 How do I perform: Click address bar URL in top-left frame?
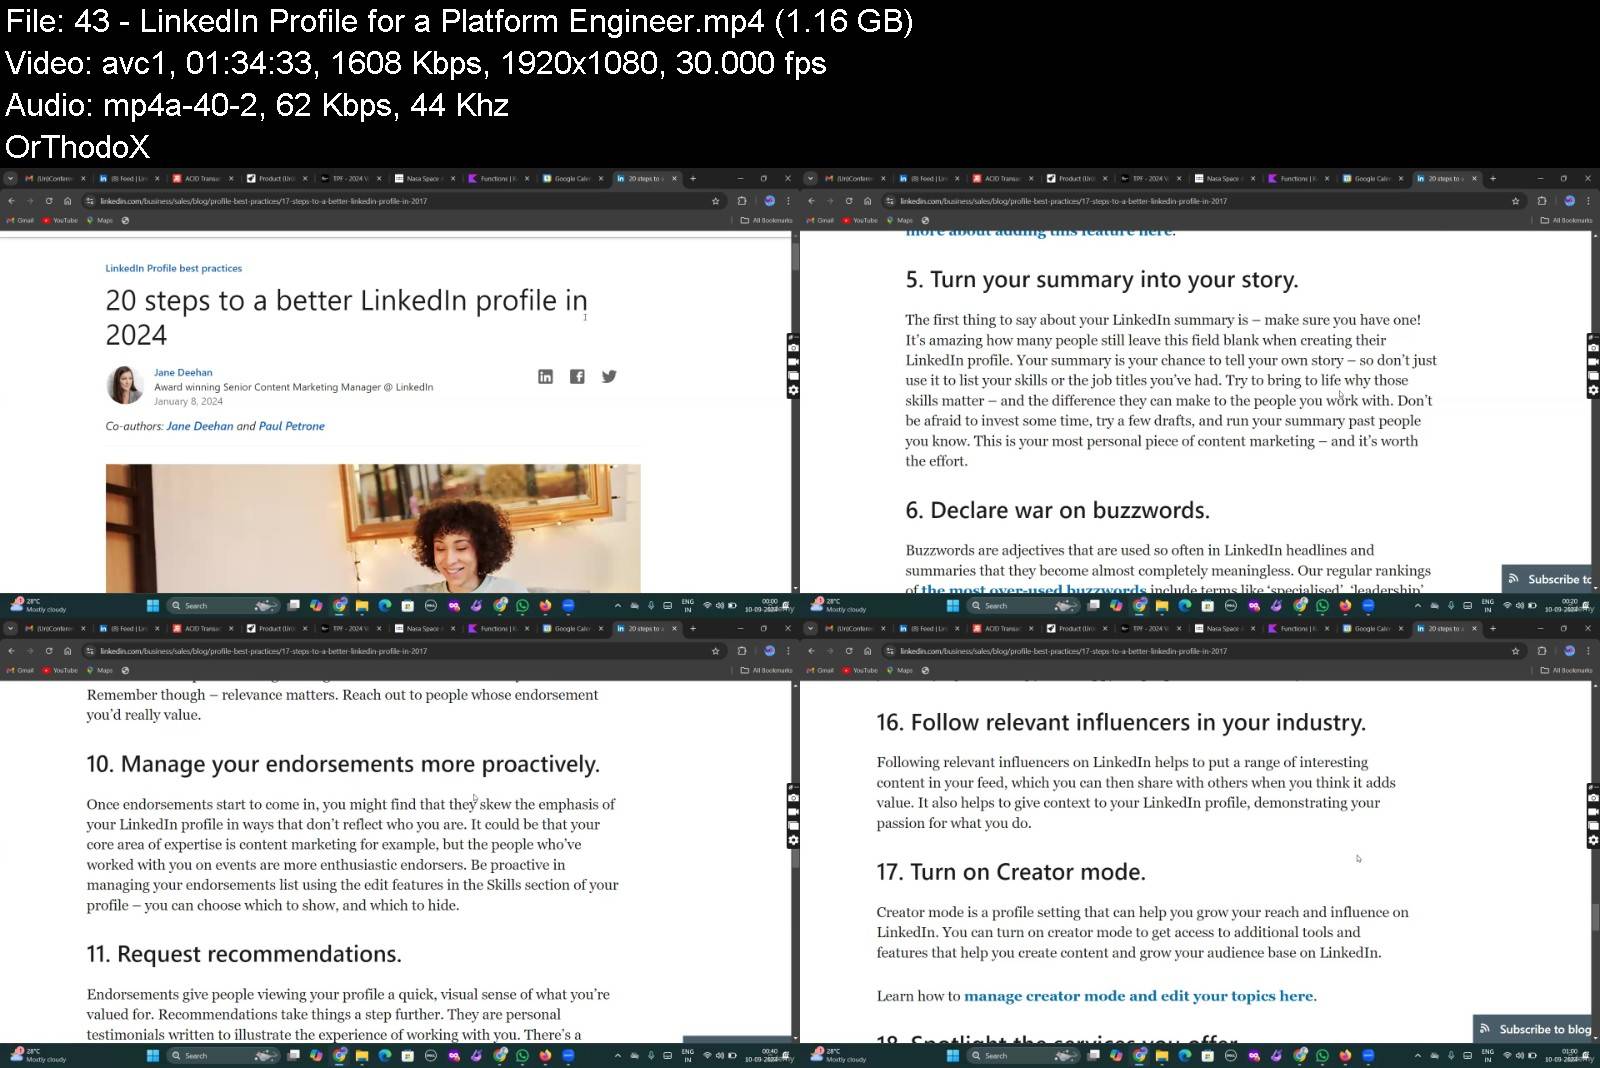[x=263, y=201]
